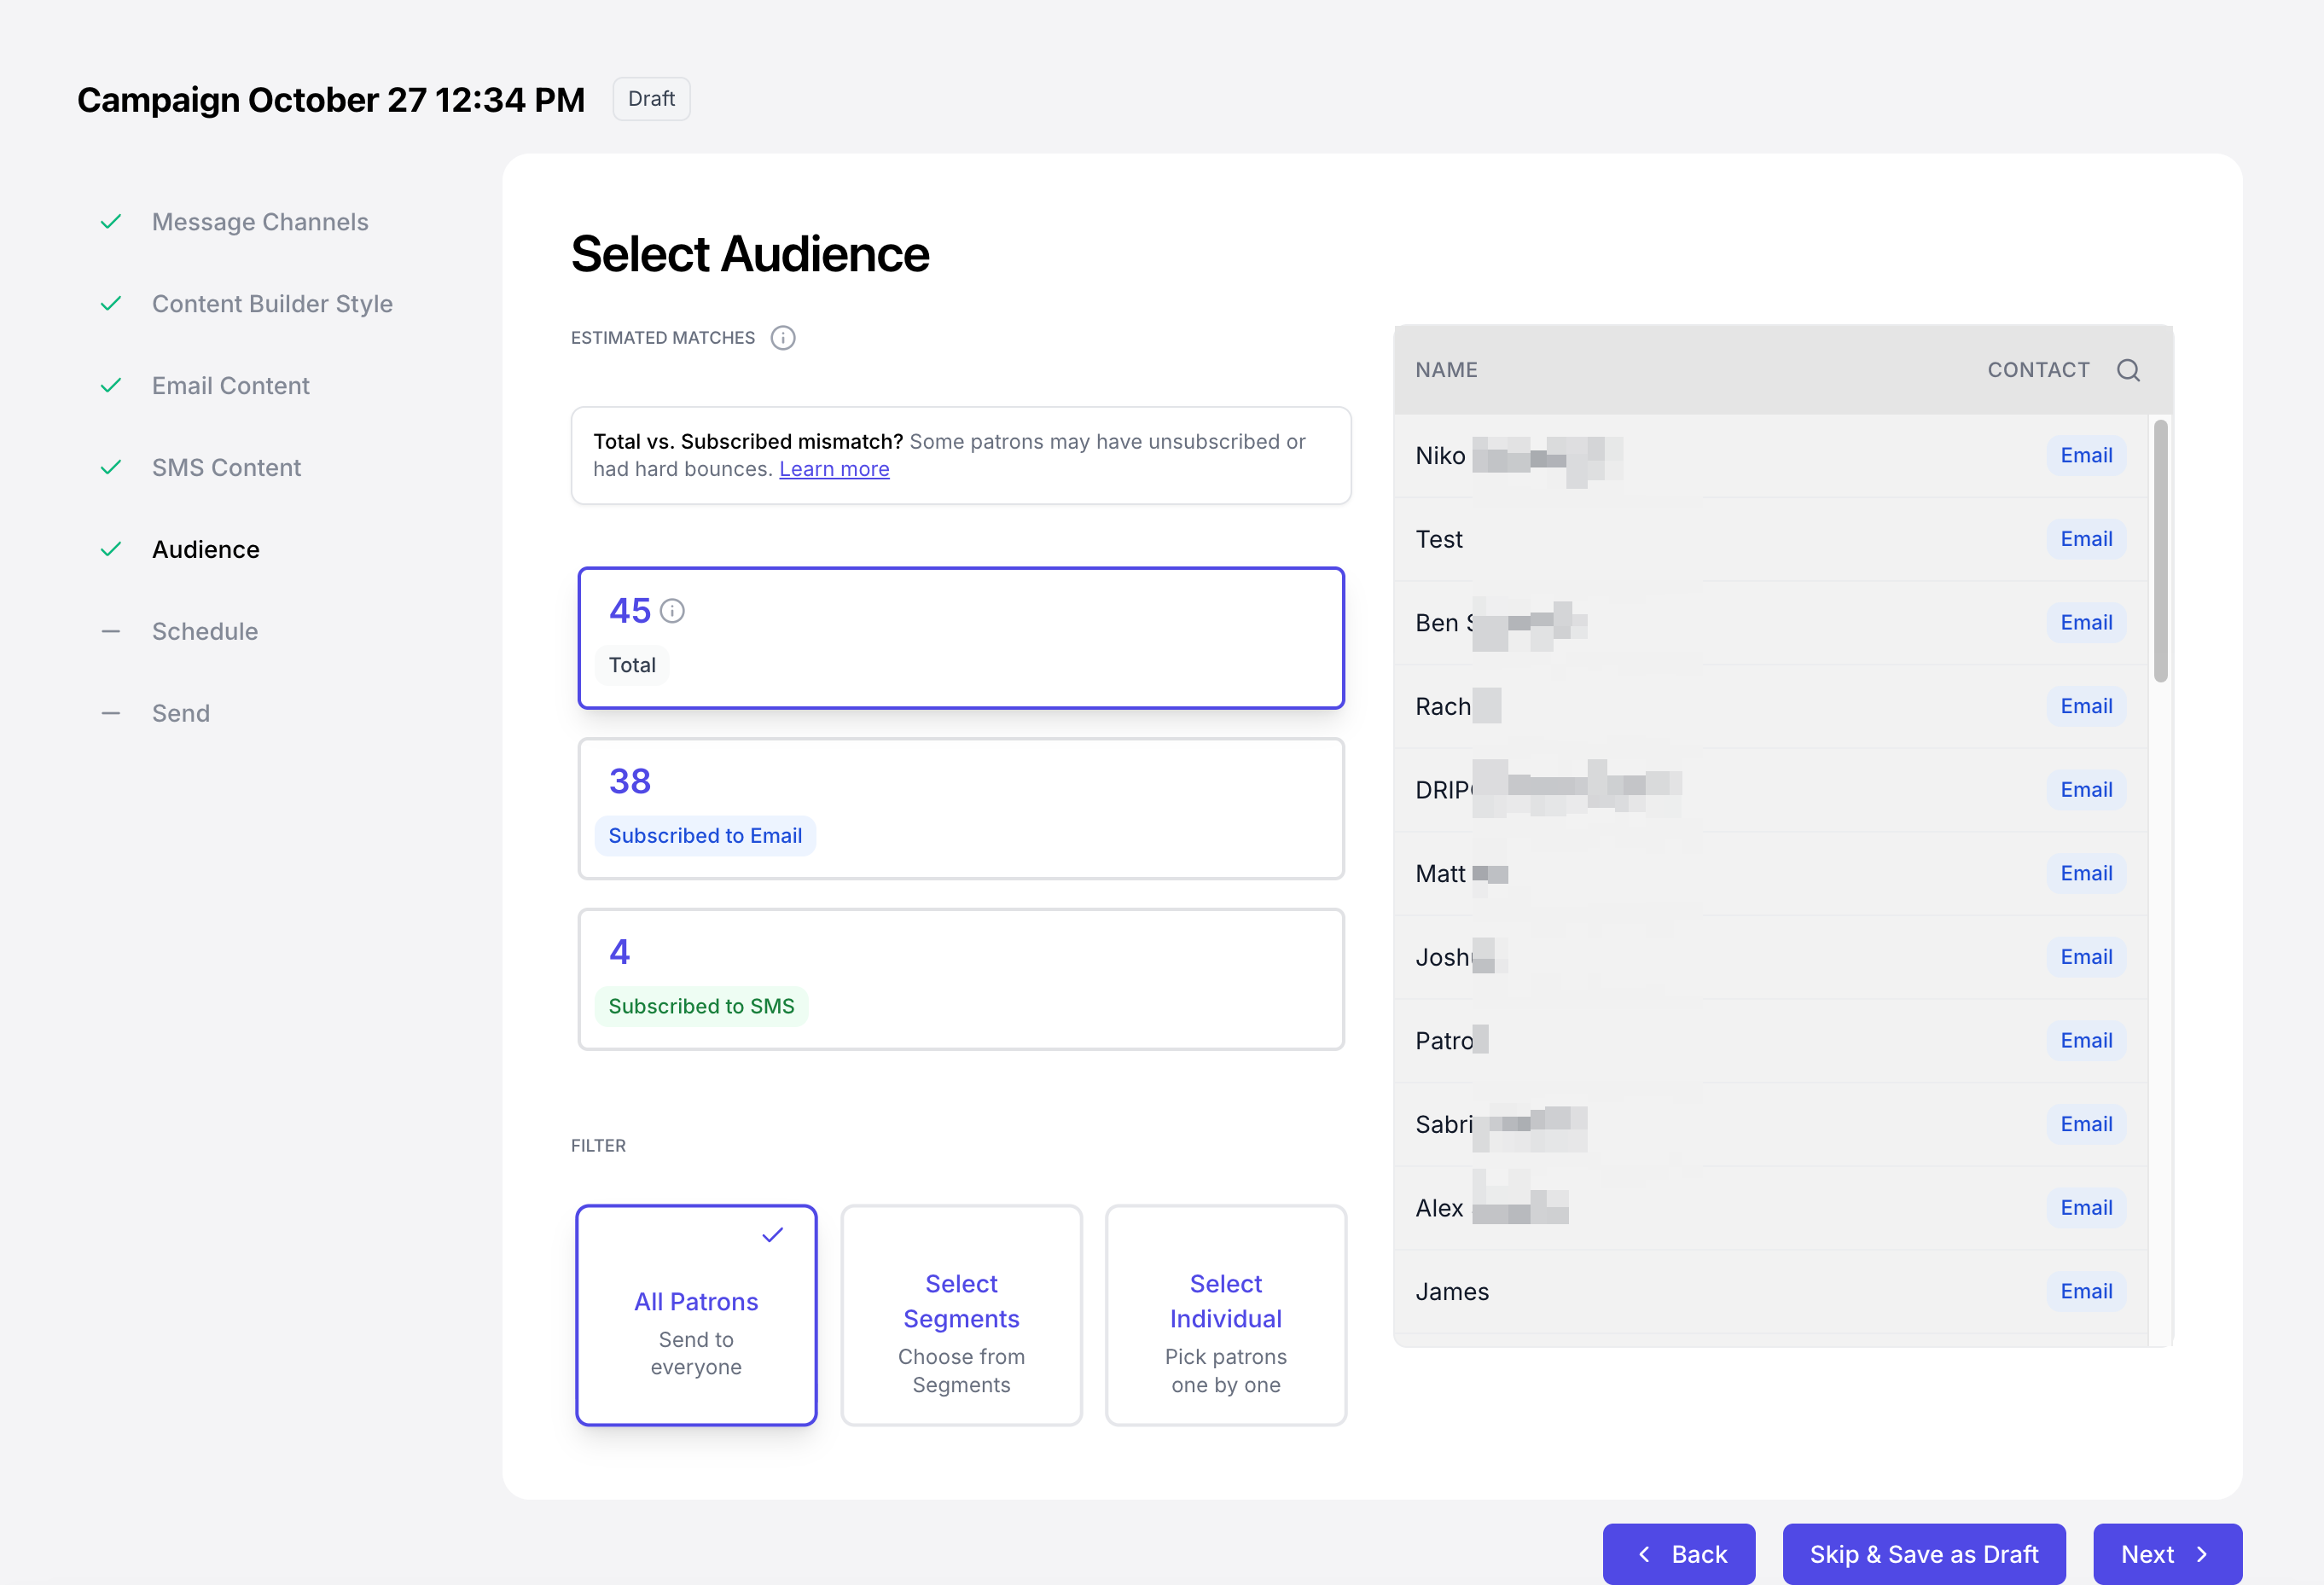Choose the Select Individual filter option
This screenshot has height=1585, width=2324.
tap(1225, 1314)
